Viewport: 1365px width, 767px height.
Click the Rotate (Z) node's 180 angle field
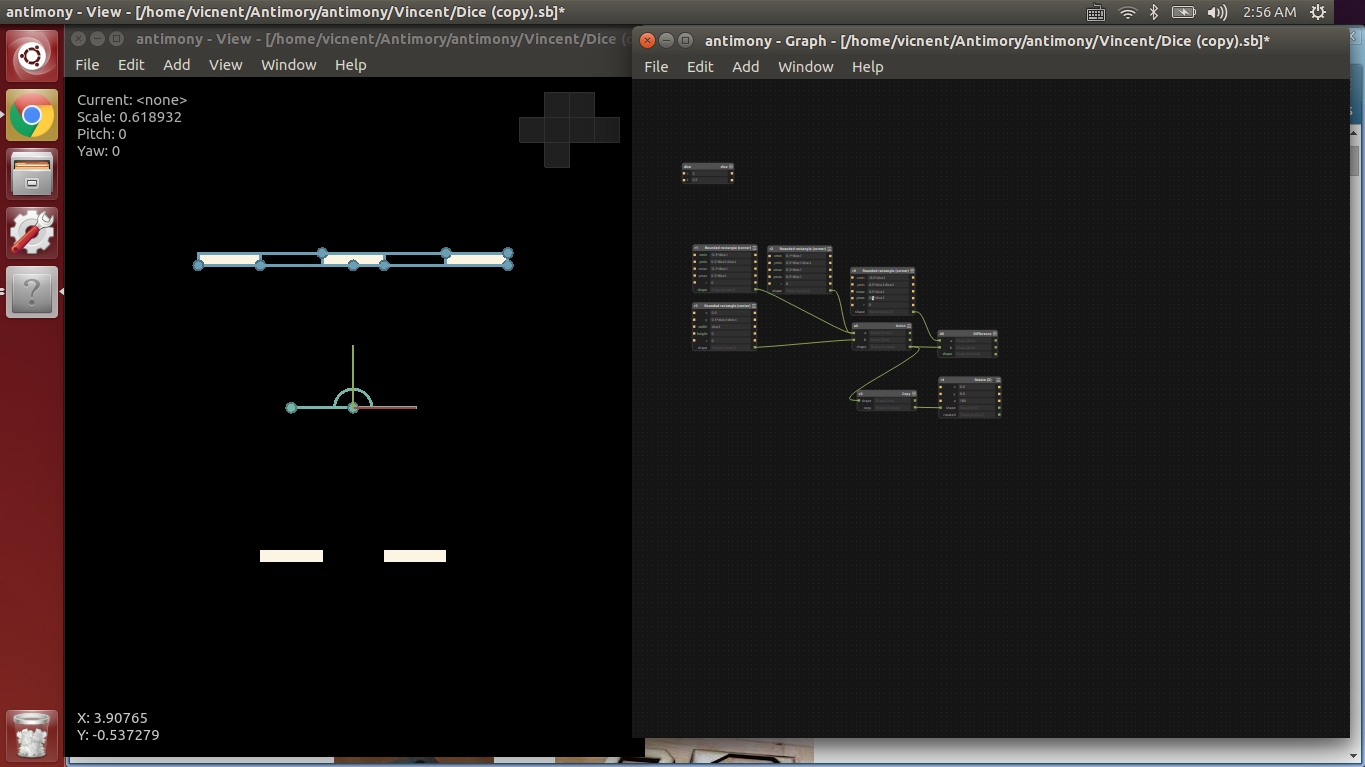976,401
